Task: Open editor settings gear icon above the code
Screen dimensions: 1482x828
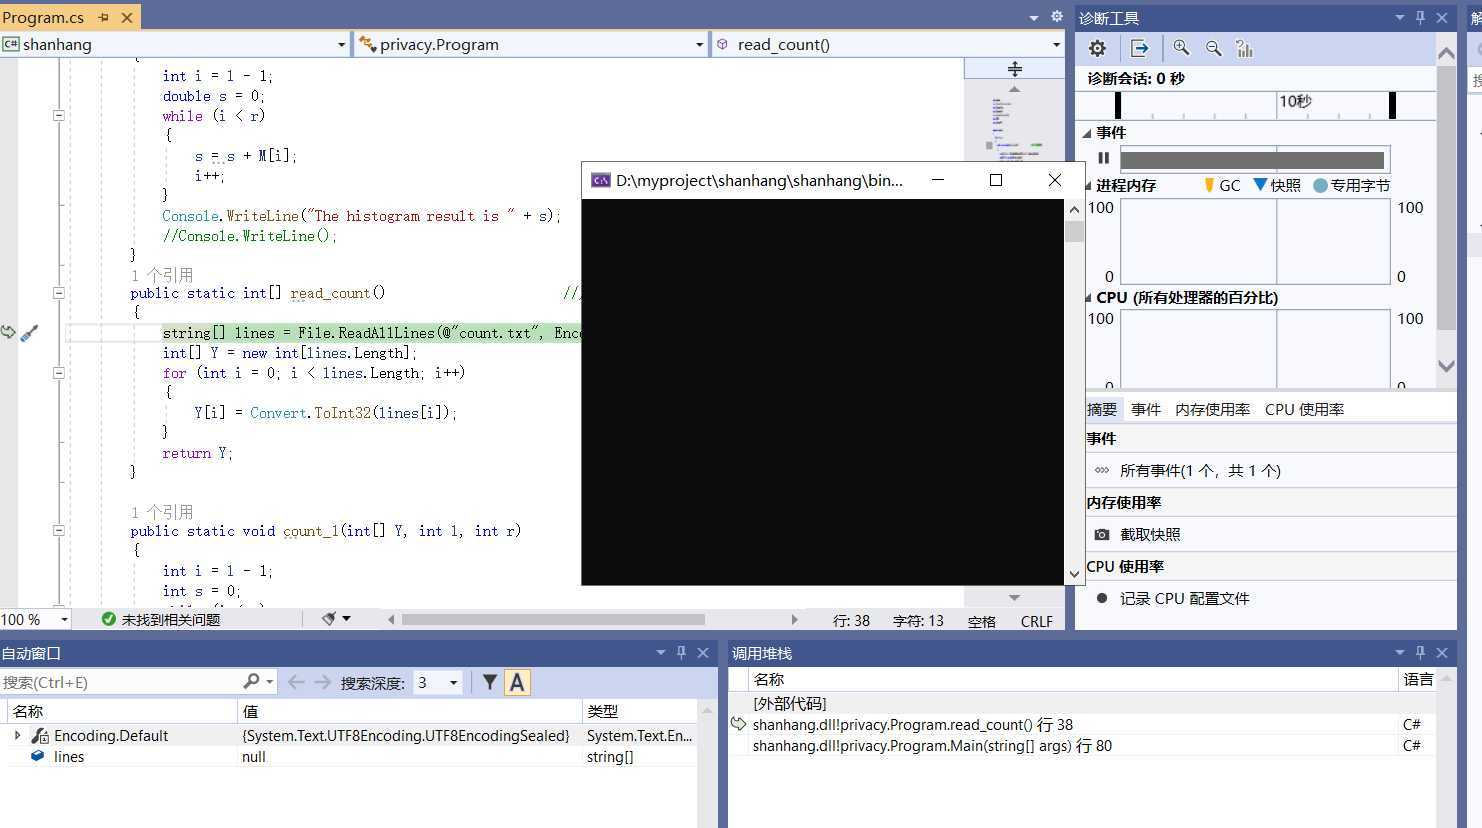Action: (1056, 17)
